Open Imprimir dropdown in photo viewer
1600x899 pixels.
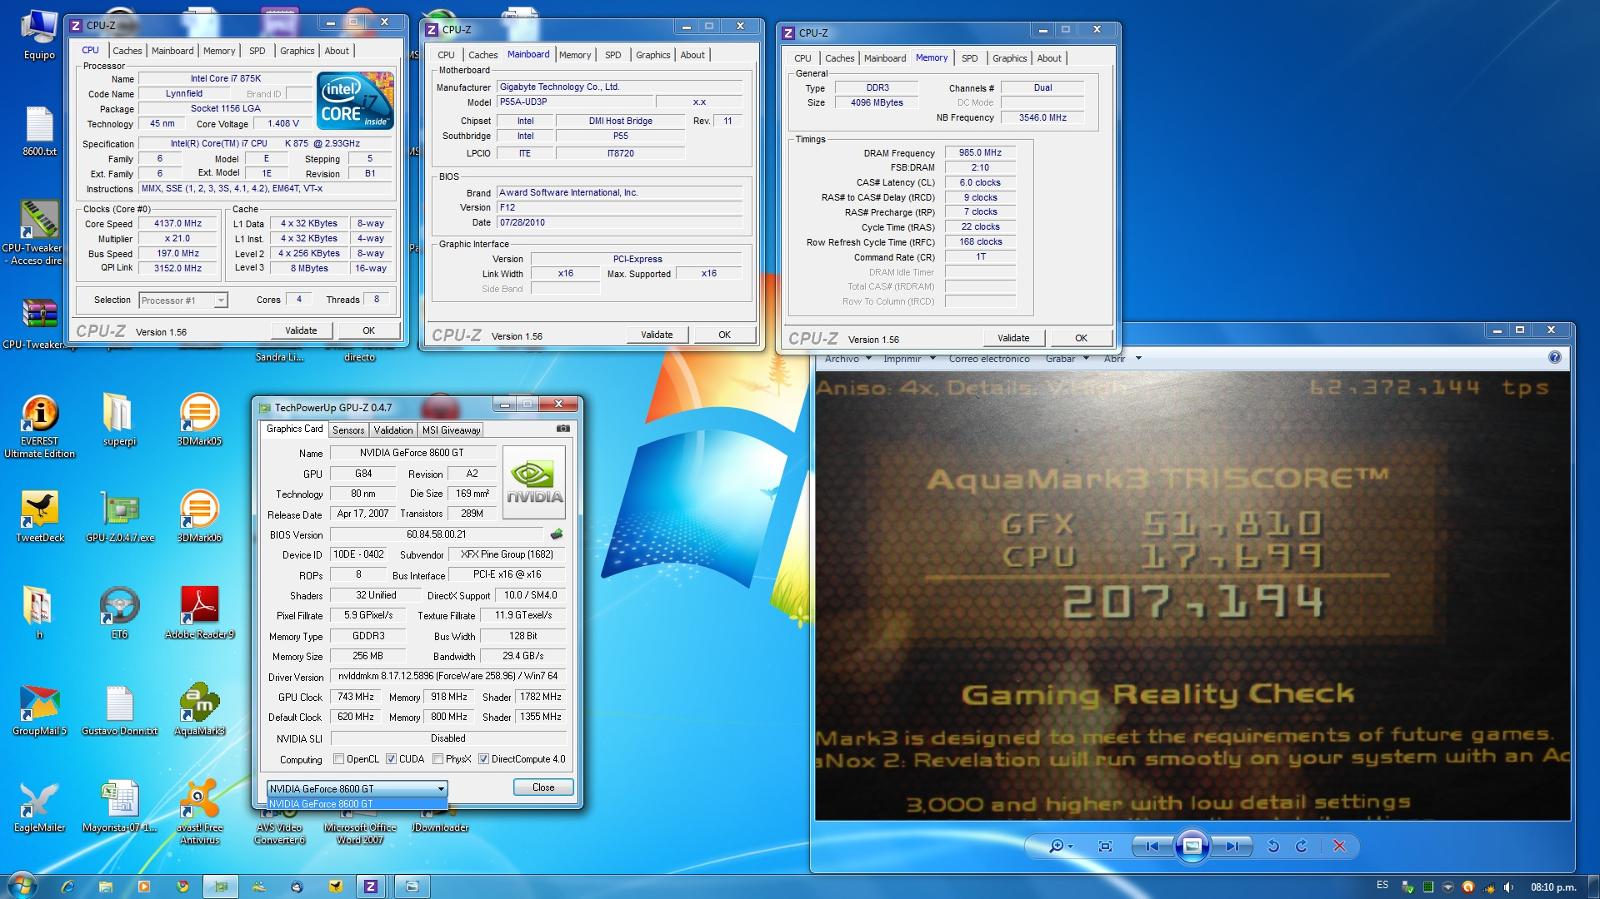(x=909, y=358)
